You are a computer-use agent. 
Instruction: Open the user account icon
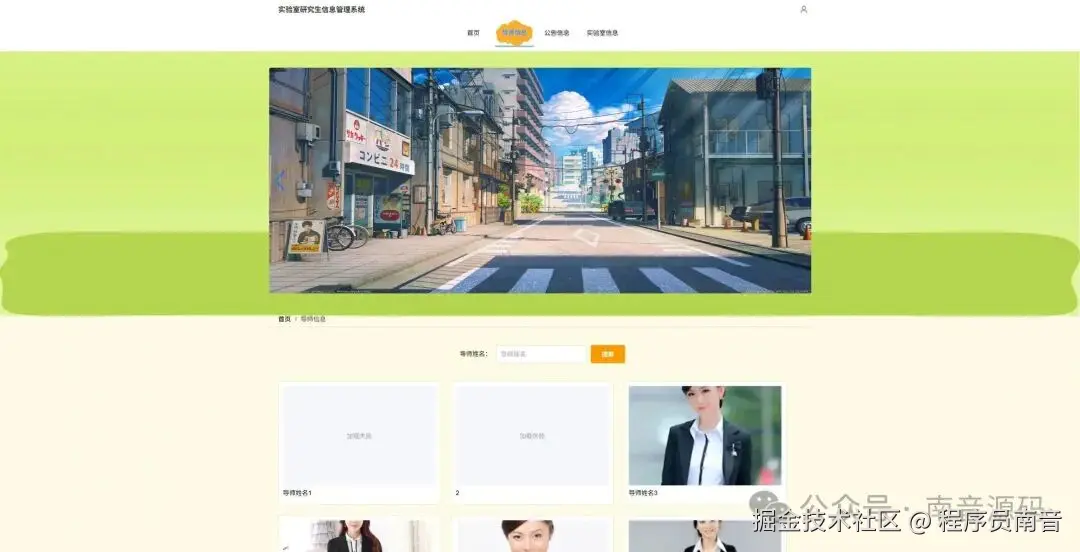click(x=803, y=10)
